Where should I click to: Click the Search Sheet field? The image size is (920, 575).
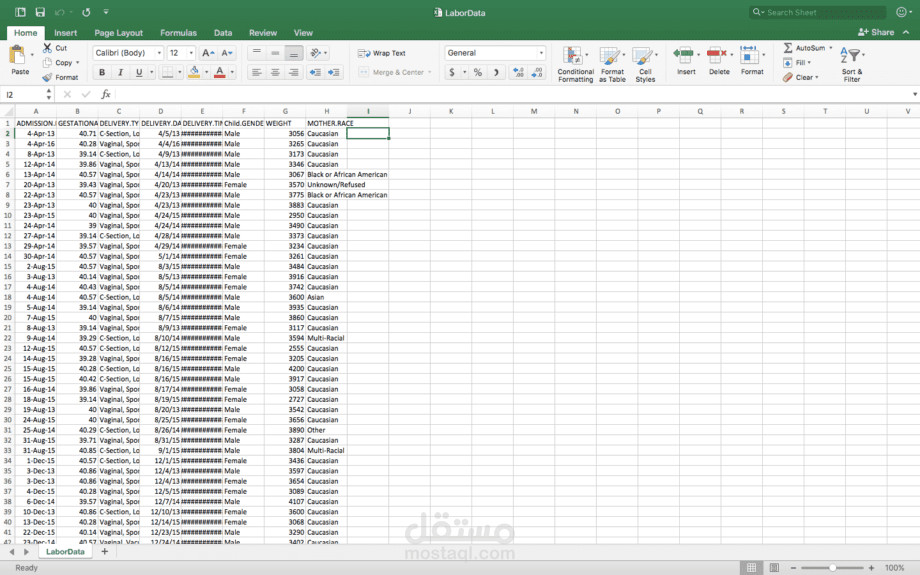(x=817, y=12)
